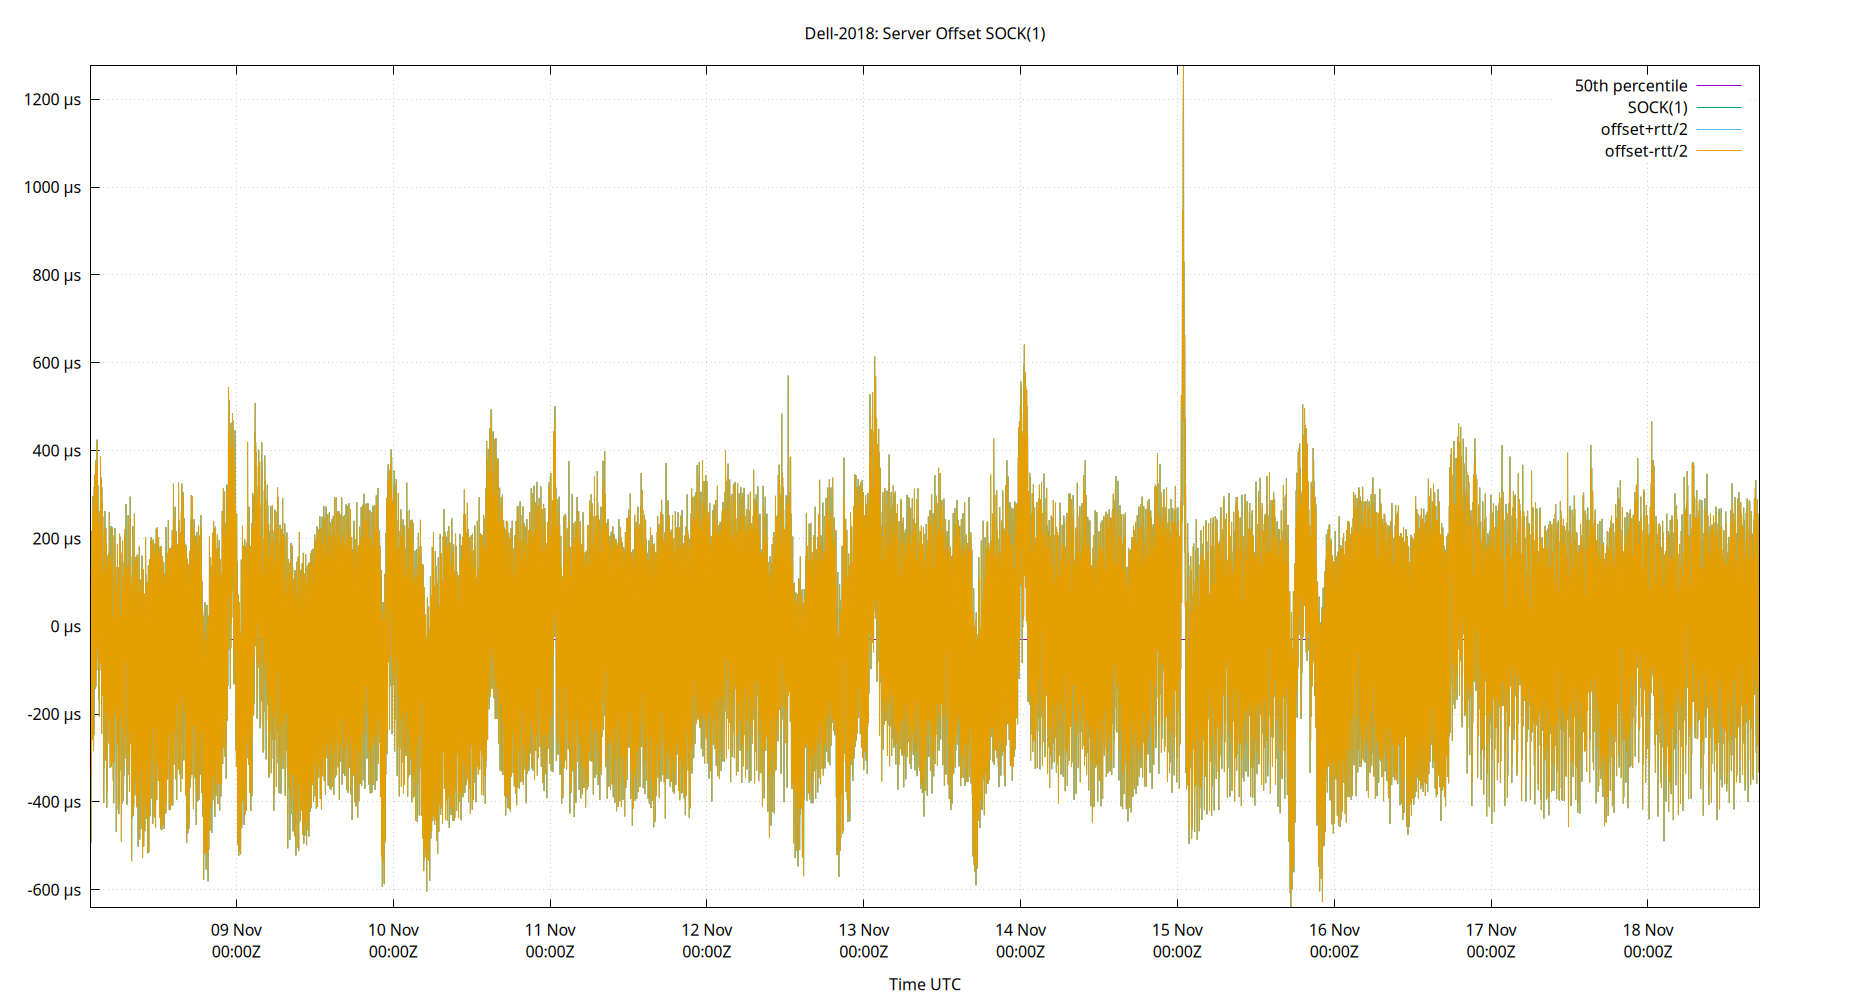
Task: Expand details for the offset+rtt/2 series
Action: coord(1643,128)
